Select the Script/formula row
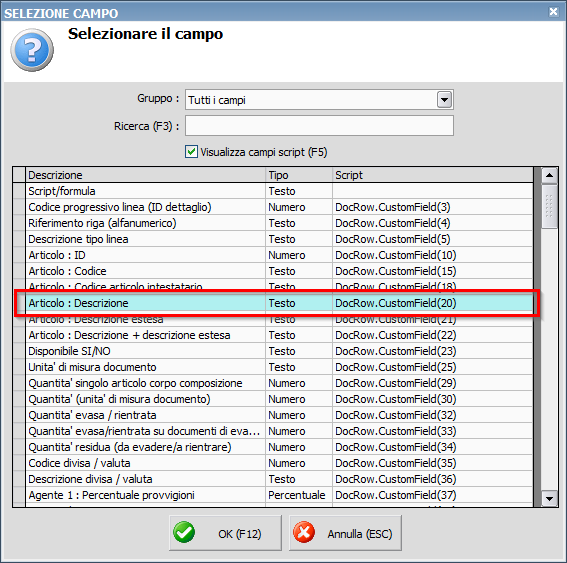The width and height of the screenshot is (567, 563). click(x=279, y=191)
